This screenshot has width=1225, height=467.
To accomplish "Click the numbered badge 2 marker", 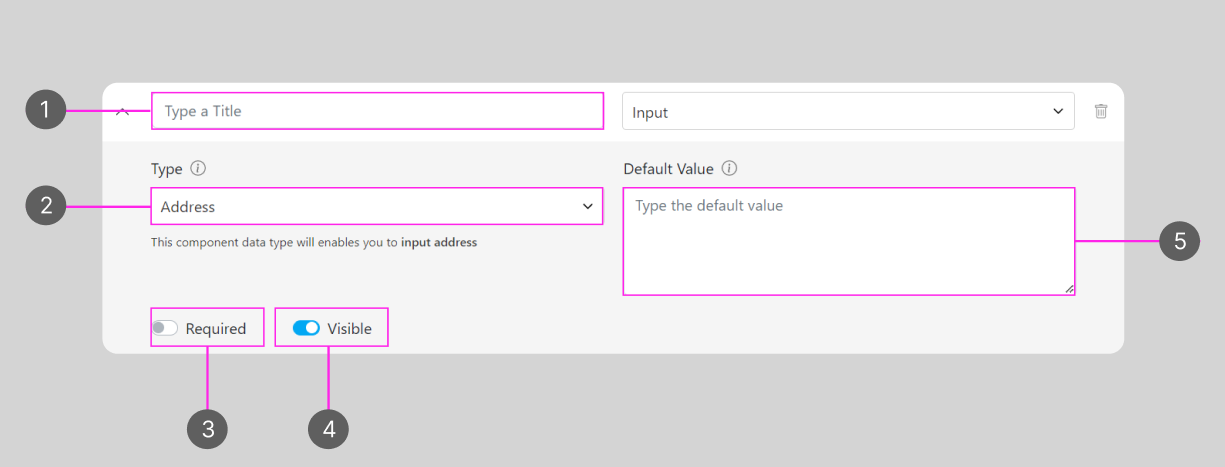I will [45, 207].
